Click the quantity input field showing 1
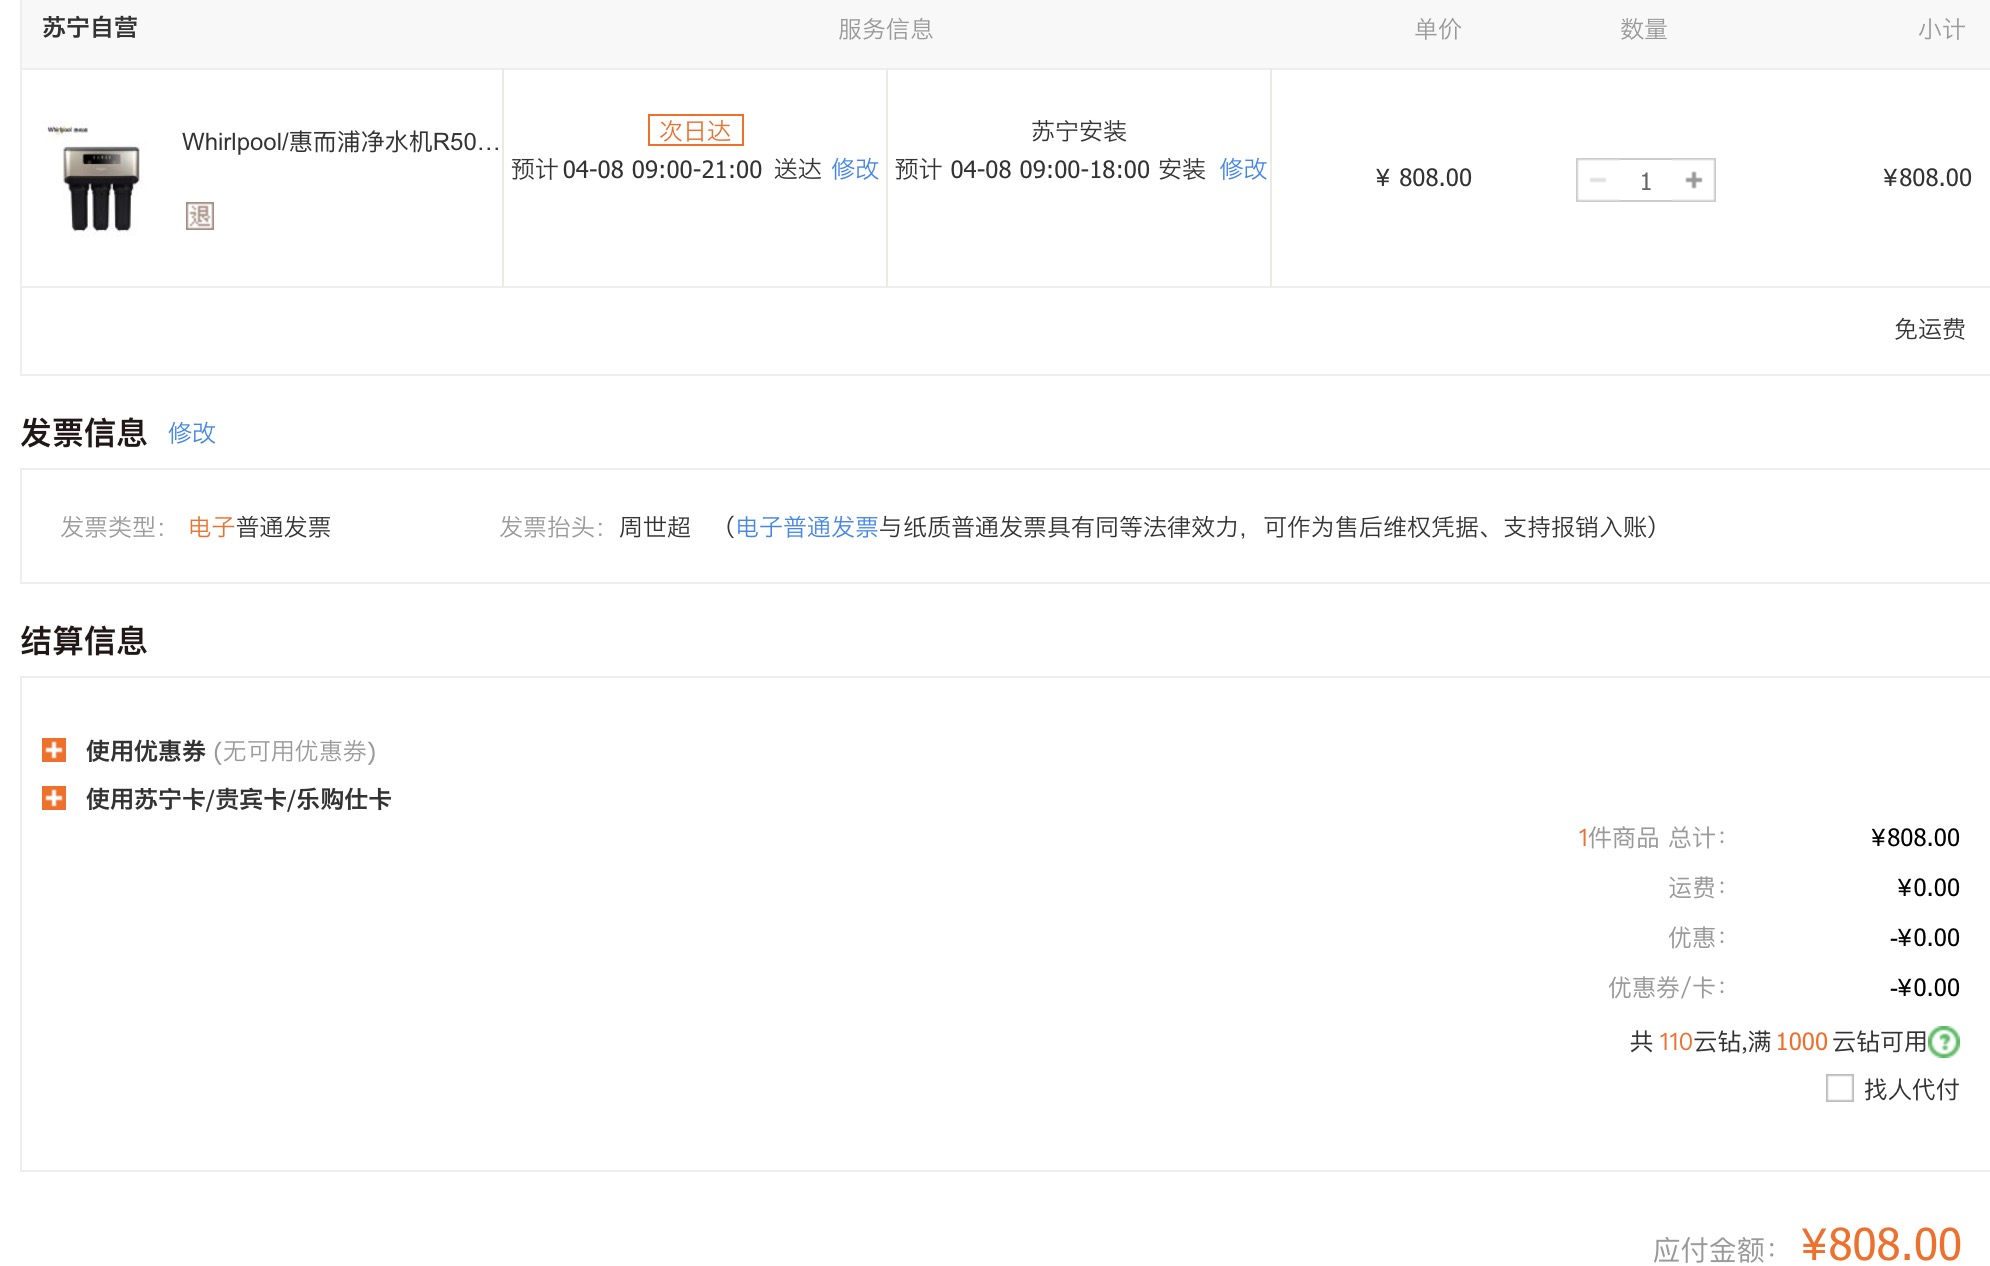Image resolution: width=1990 pixels, height=1266 pixels. click(x=1645, y=181)
